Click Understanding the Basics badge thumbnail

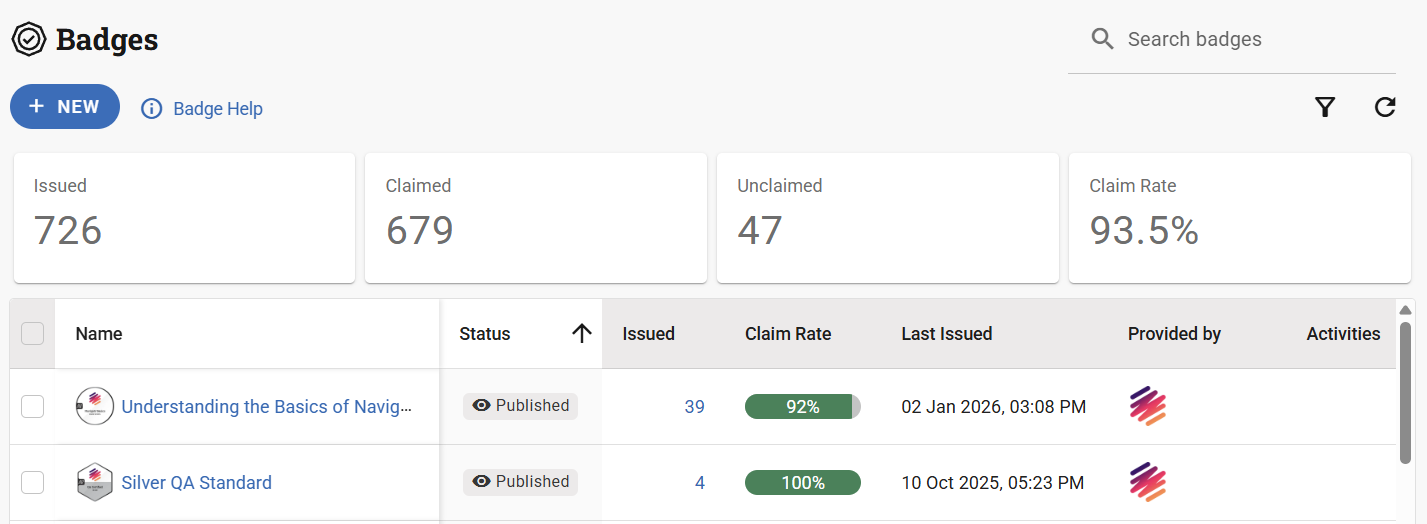coord(94,407)
